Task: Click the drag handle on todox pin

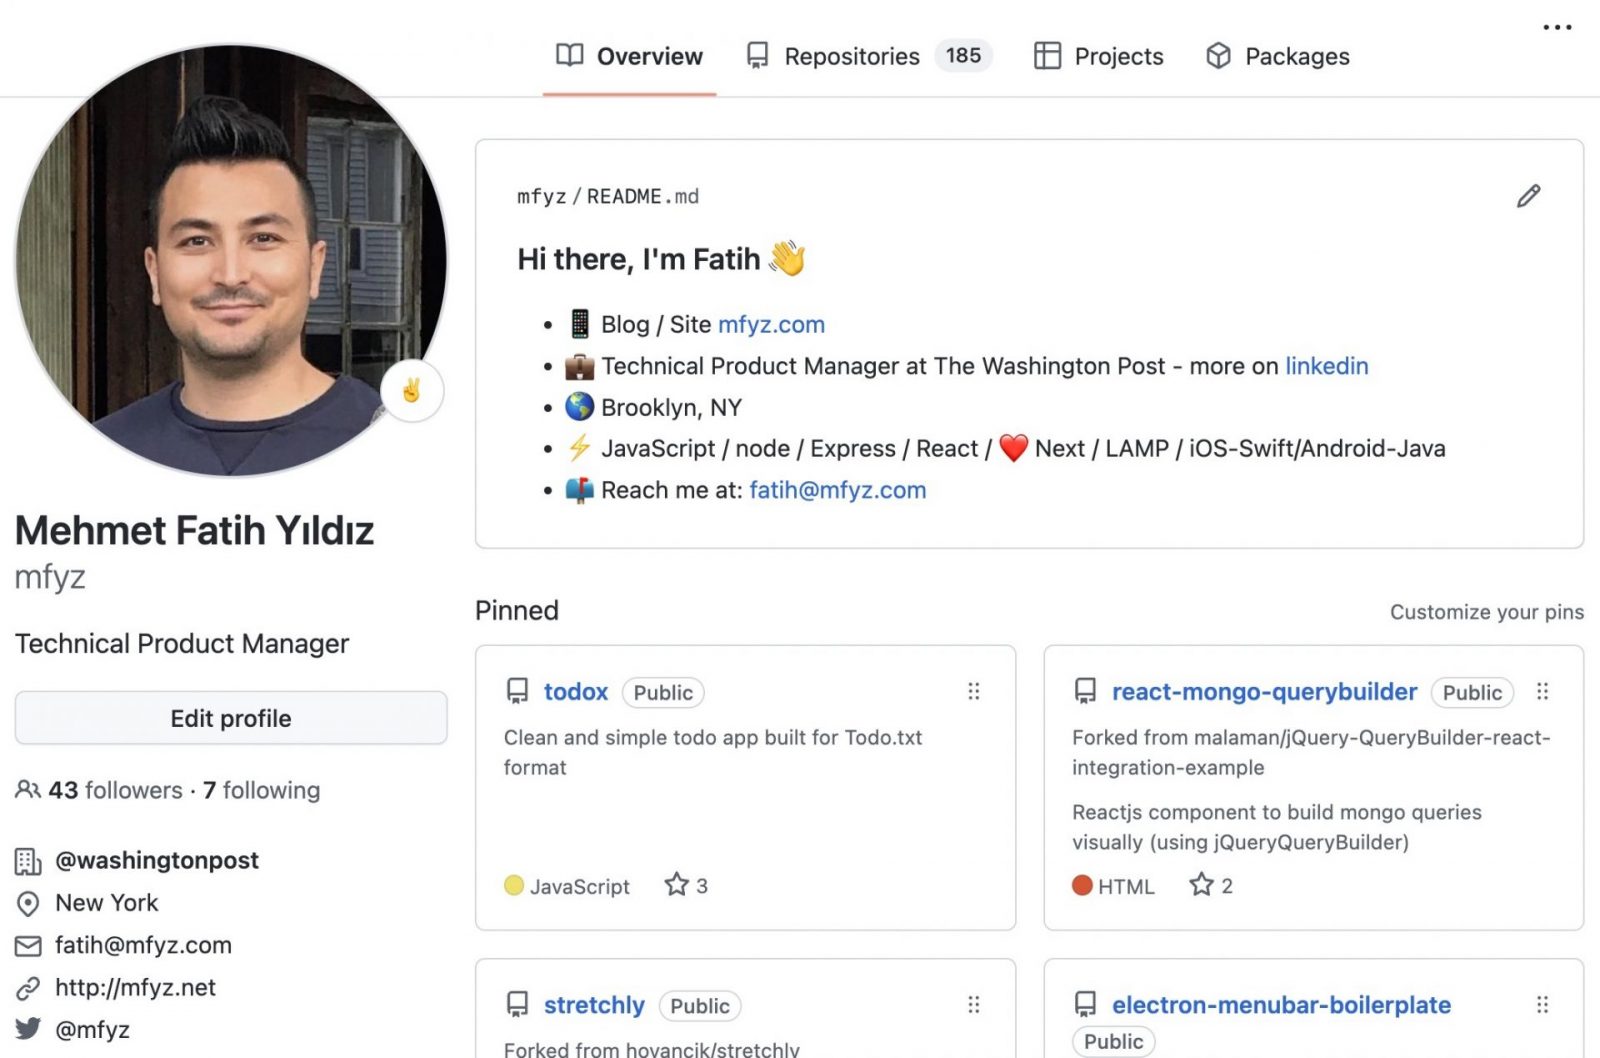Action: pos(974,691)
